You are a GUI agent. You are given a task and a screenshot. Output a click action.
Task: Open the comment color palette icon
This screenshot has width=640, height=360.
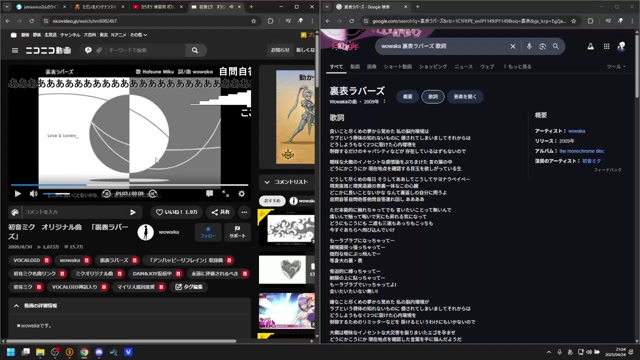(x=15, y=212)
